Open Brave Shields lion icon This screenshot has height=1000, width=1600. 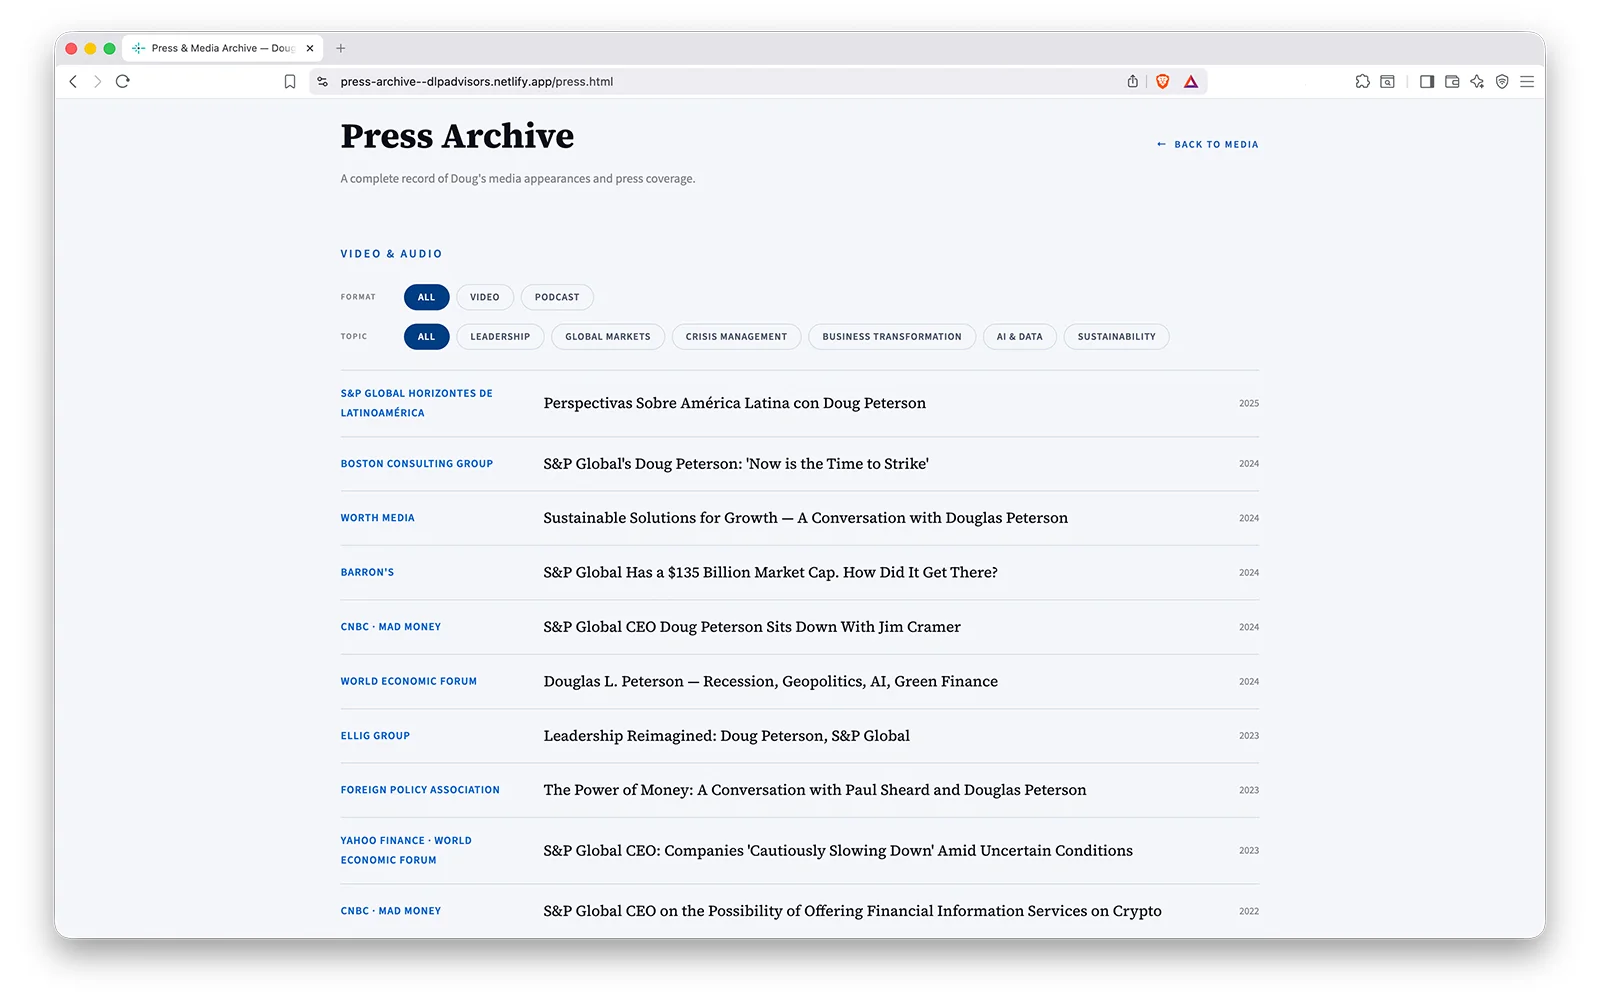tap(1163, 82)
